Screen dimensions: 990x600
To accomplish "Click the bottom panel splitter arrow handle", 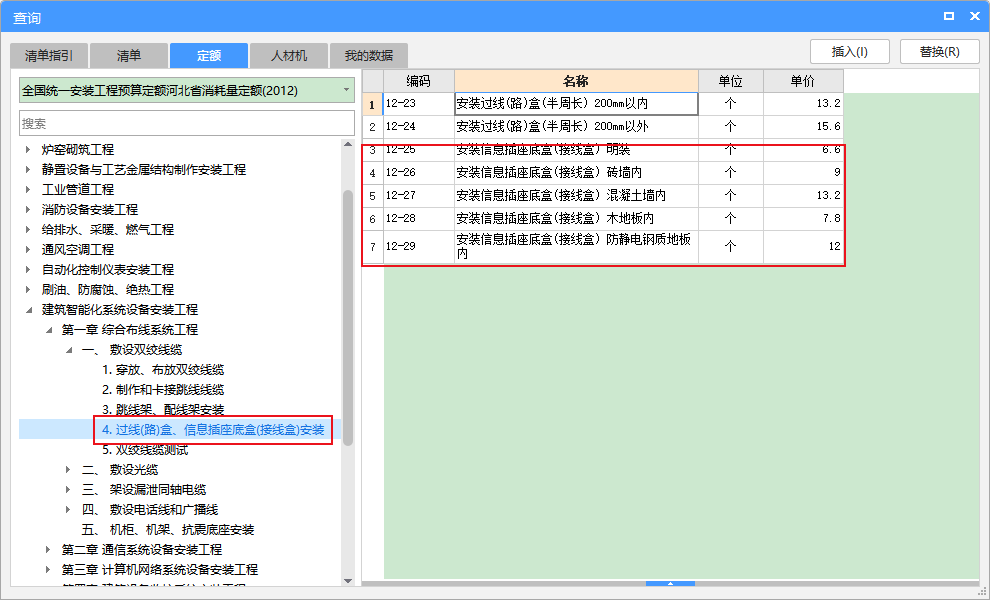I will pyautogui.click(x=671, y=584).
